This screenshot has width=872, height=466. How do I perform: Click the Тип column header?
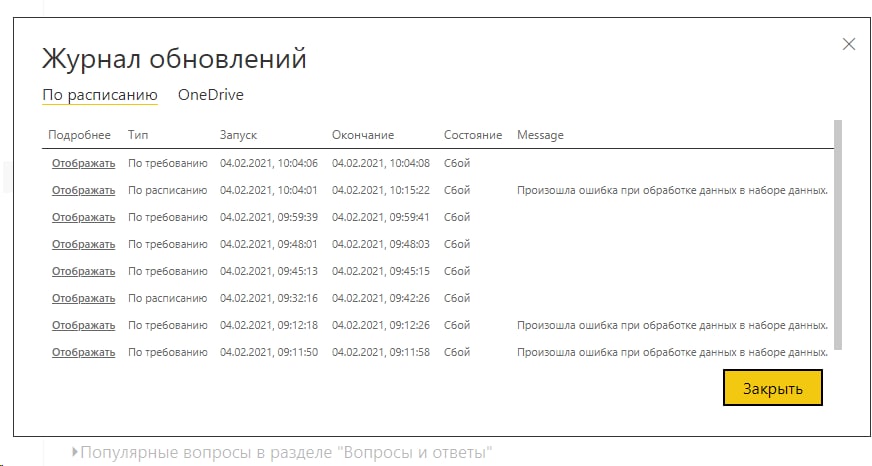[138, 135]
